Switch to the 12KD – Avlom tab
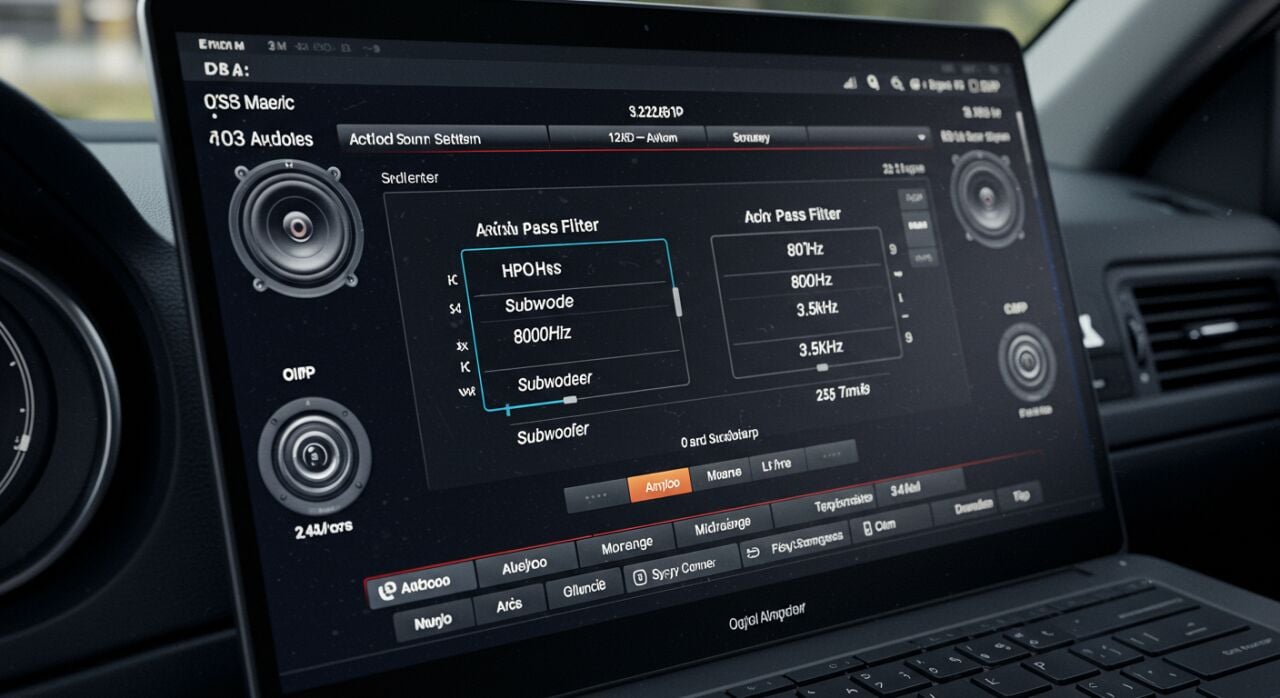The image size is (1280, 698). tap(627, 138)
